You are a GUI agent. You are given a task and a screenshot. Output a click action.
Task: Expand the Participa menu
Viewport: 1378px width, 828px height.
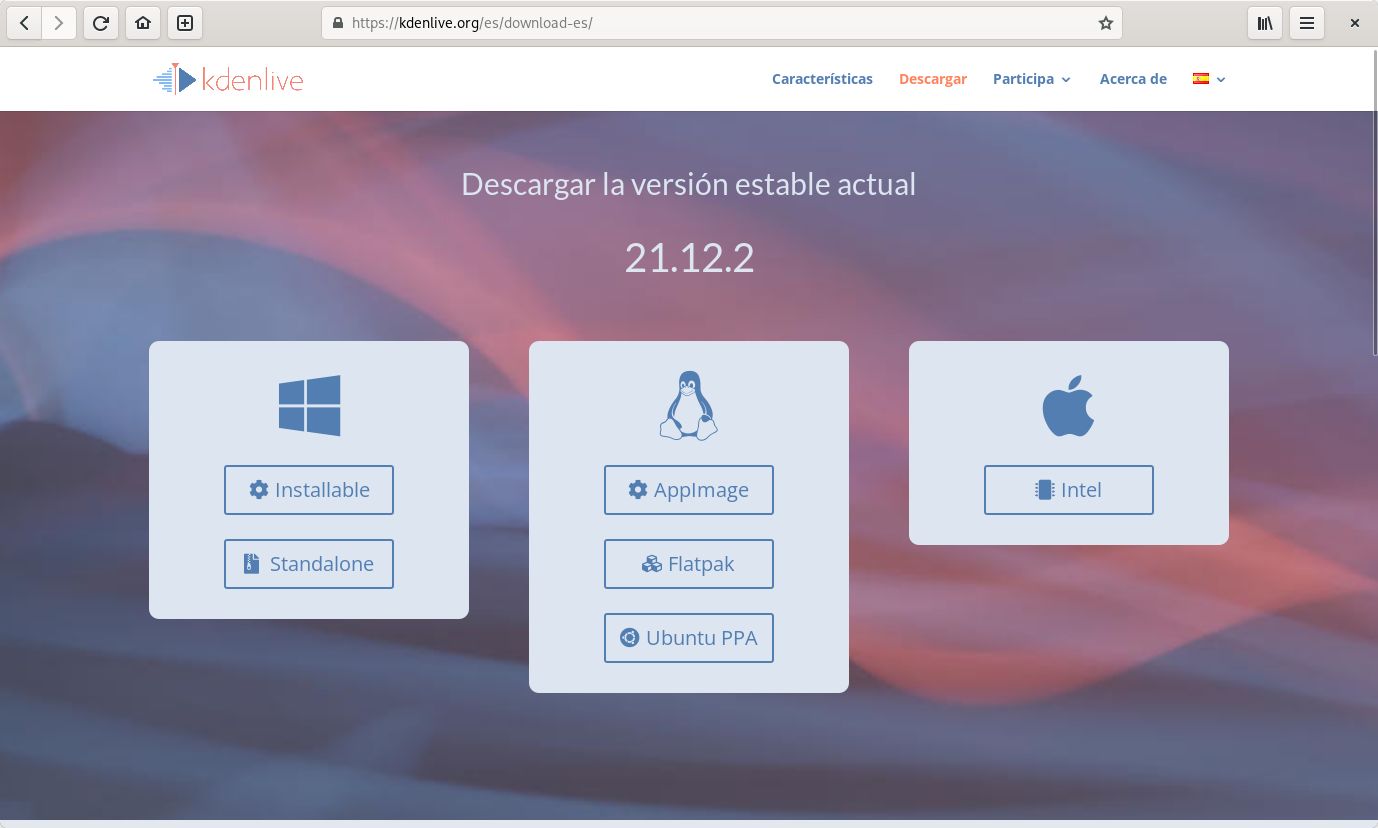coord(1032,79)
